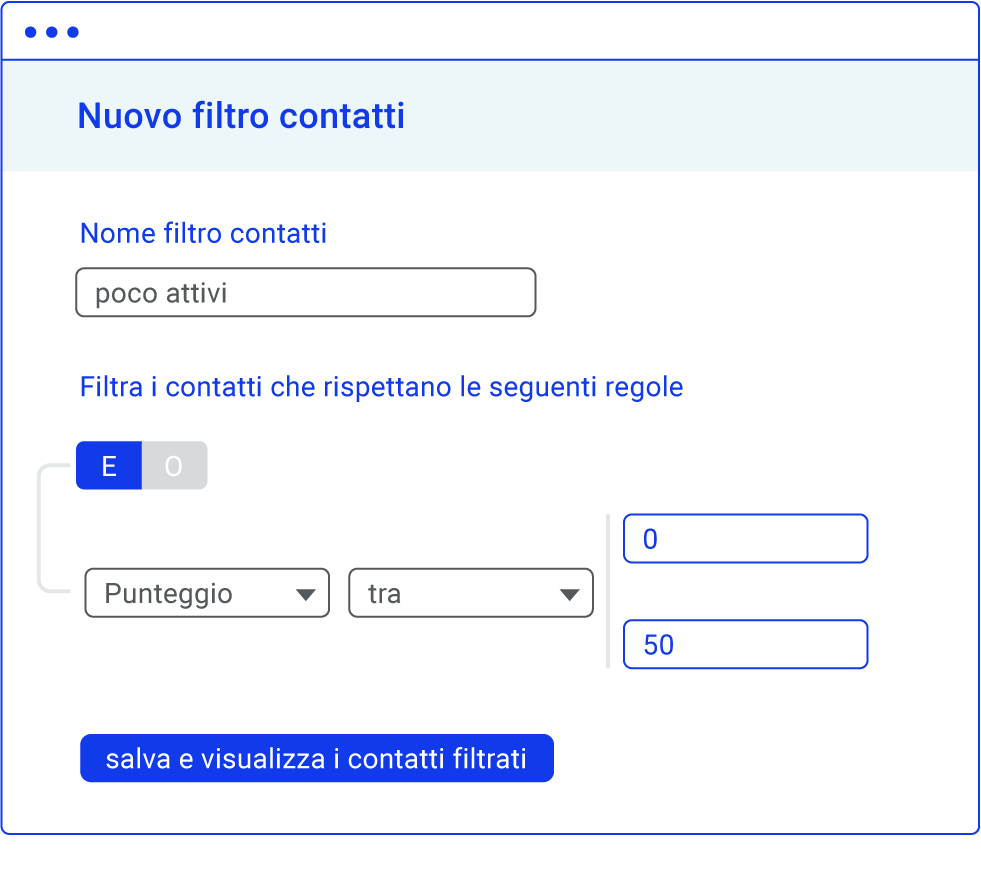This screenshot has width=981, height=881.
Task: Switch the rule logic to 'O'
Action: 173,465
